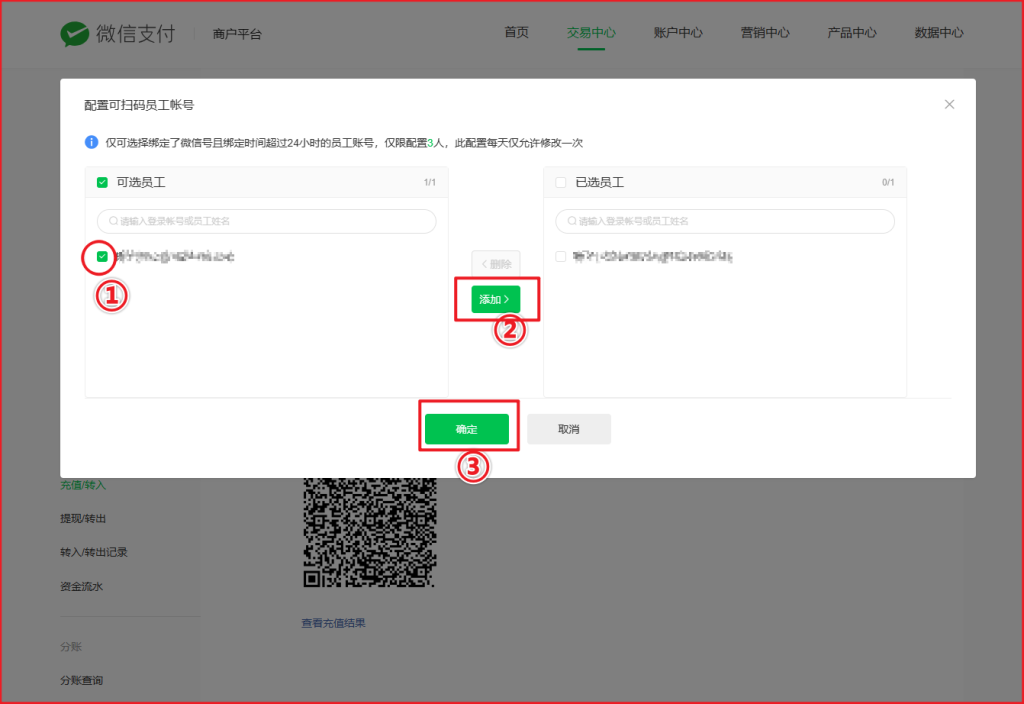Open the 首页 tab
1024x704 pixels.
[x=516, y=33]
